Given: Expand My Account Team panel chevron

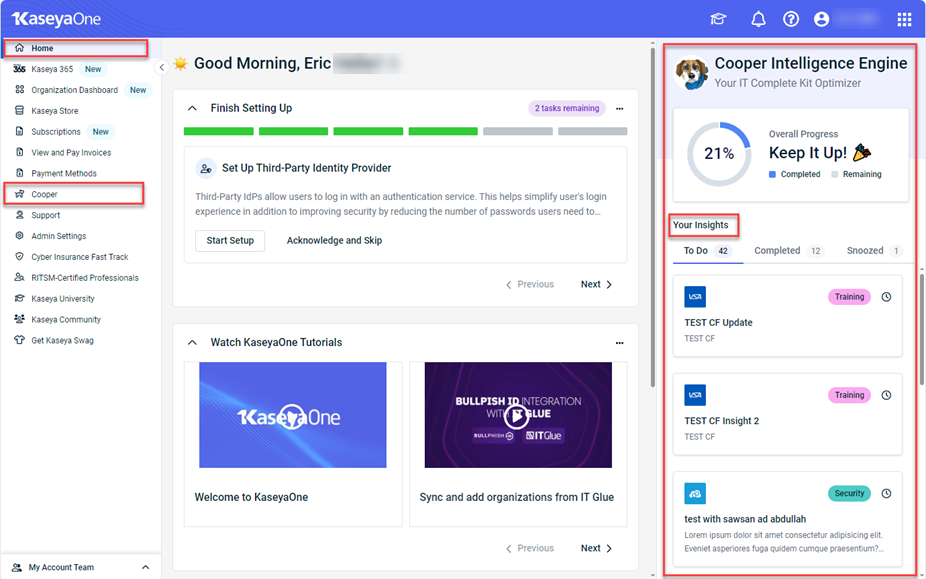Looking at the screenshot, I should click(x=145, y=567).
